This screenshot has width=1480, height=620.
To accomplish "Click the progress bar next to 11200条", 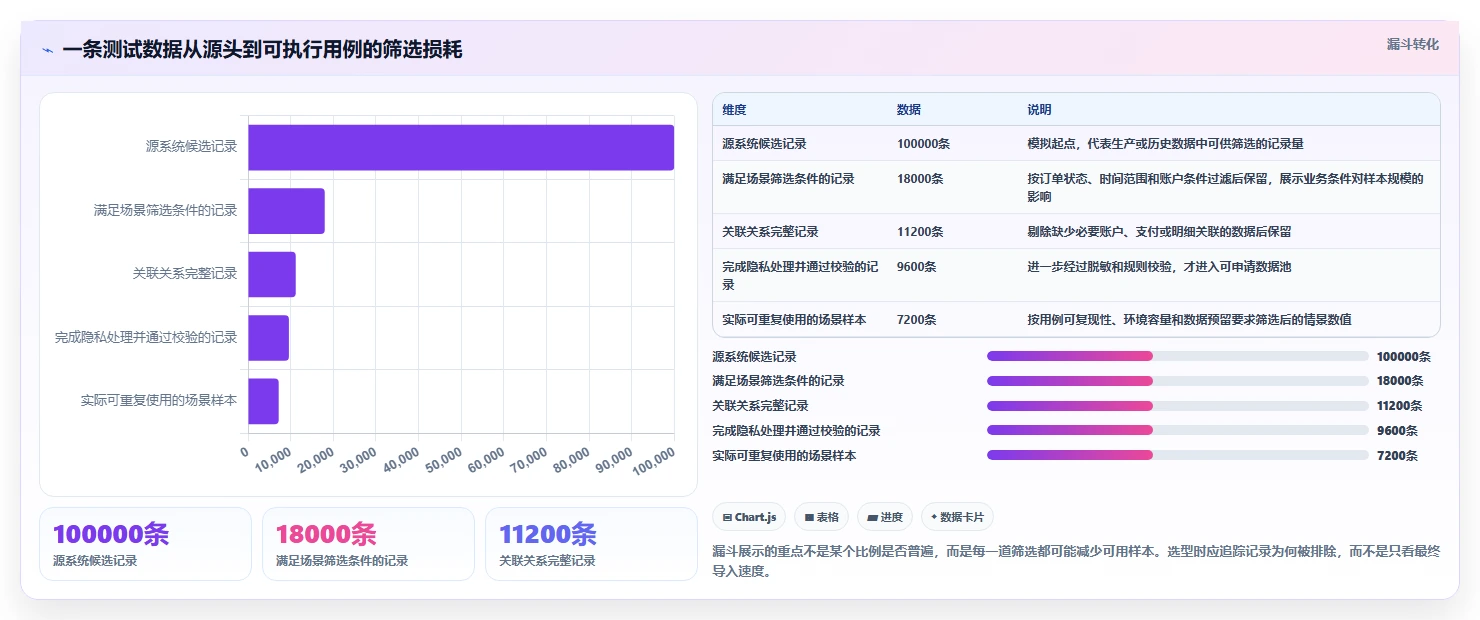I will 1177,406.
